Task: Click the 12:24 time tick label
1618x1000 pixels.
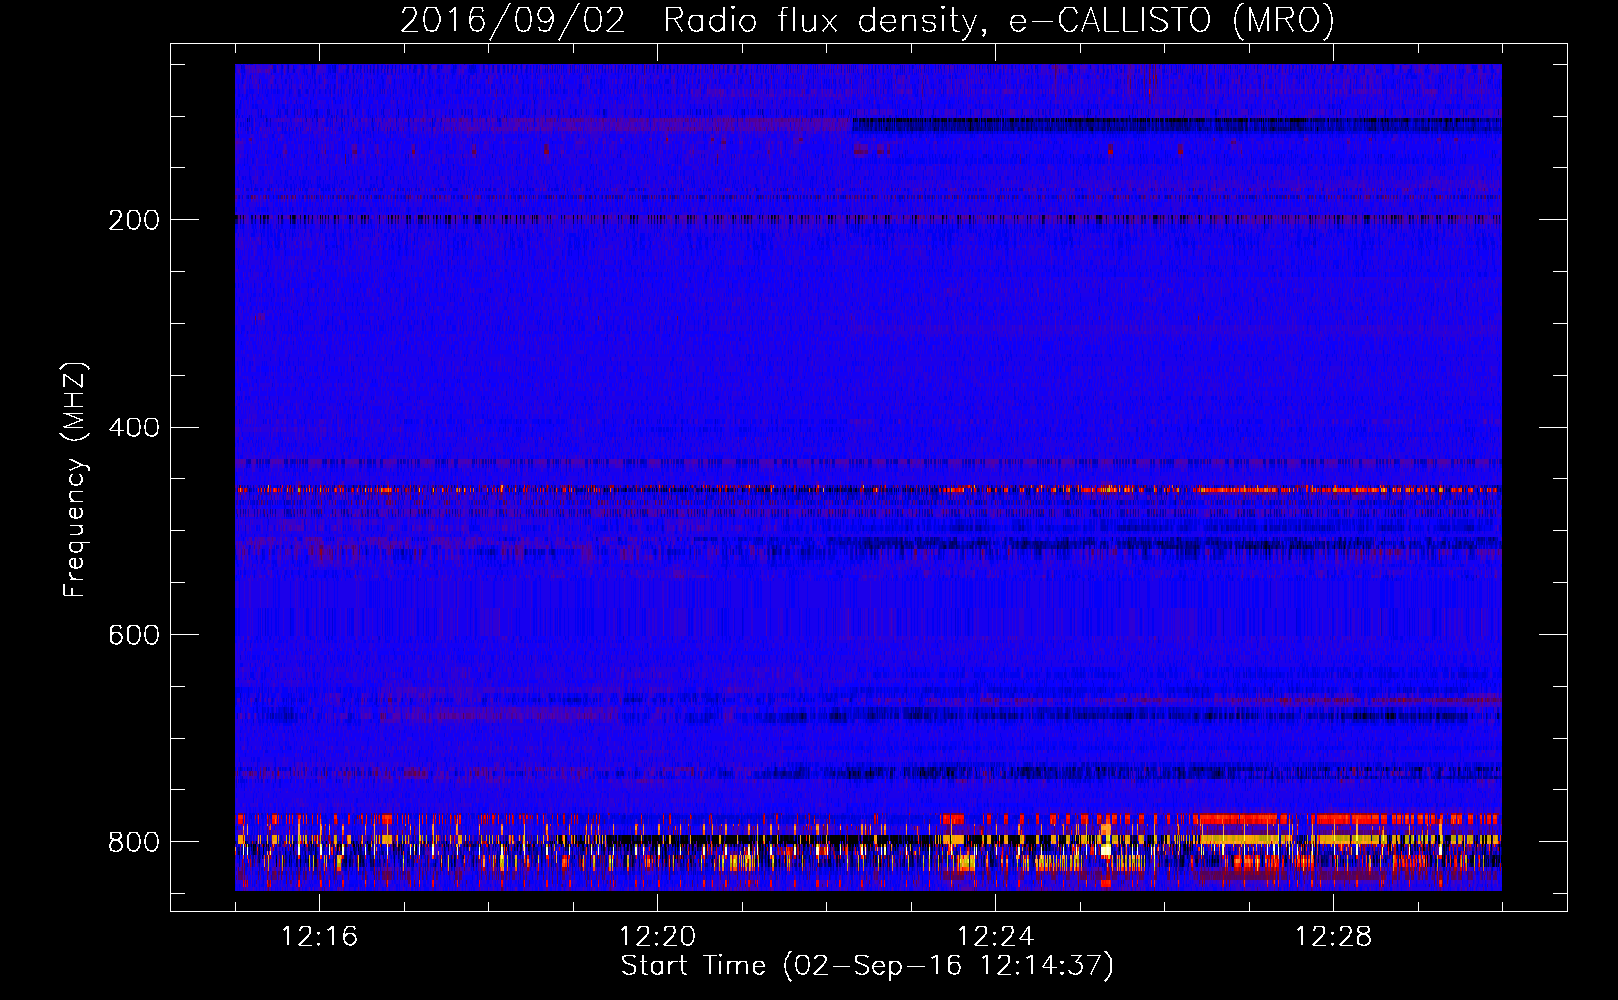Action: pyautogui.click(x=995, y=937)
